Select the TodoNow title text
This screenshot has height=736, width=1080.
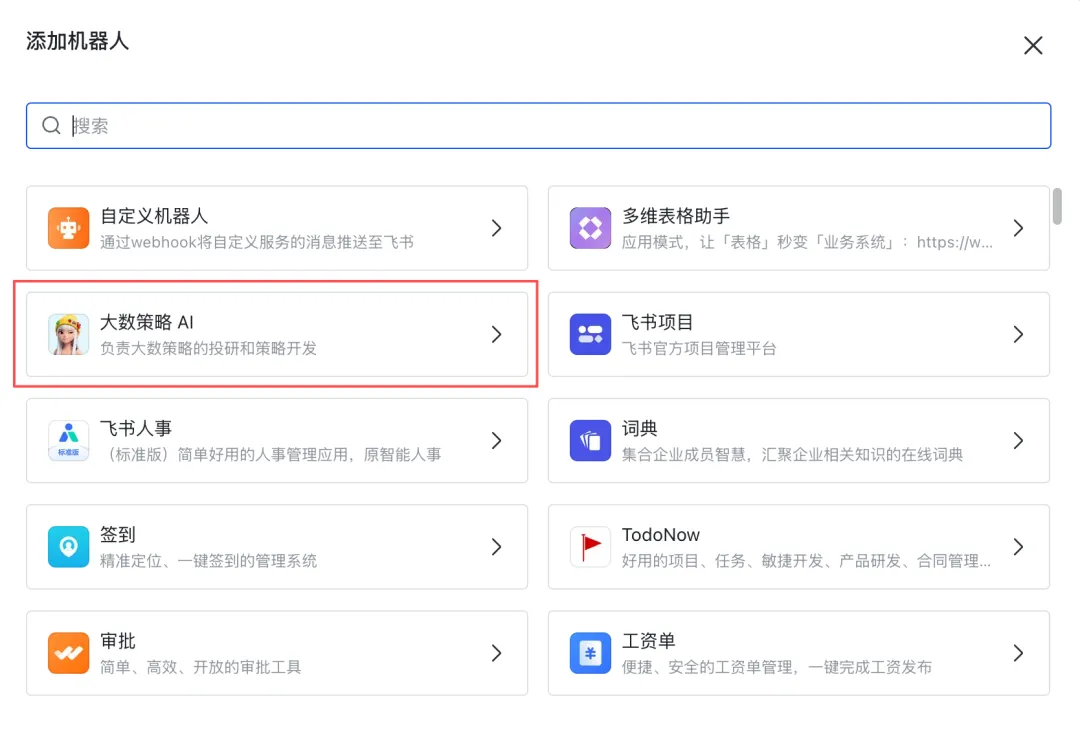coord(661,534)
